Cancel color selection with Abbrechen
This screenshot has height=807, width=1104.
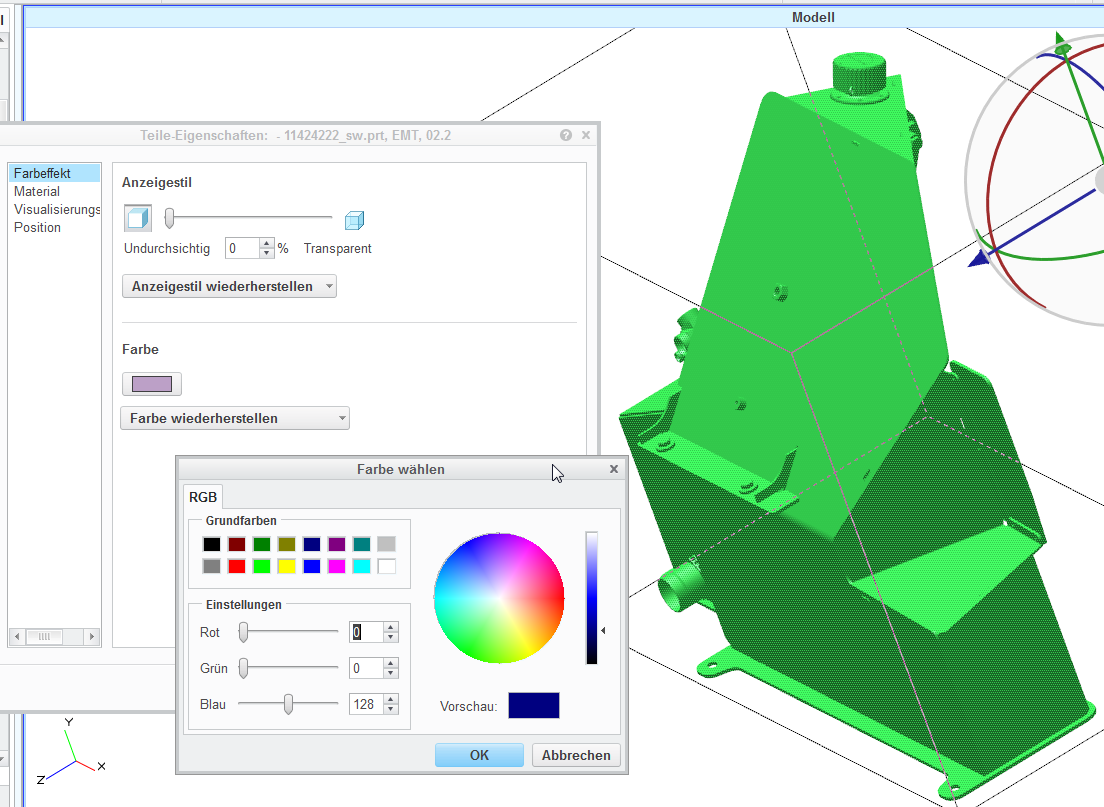point(576,755)
